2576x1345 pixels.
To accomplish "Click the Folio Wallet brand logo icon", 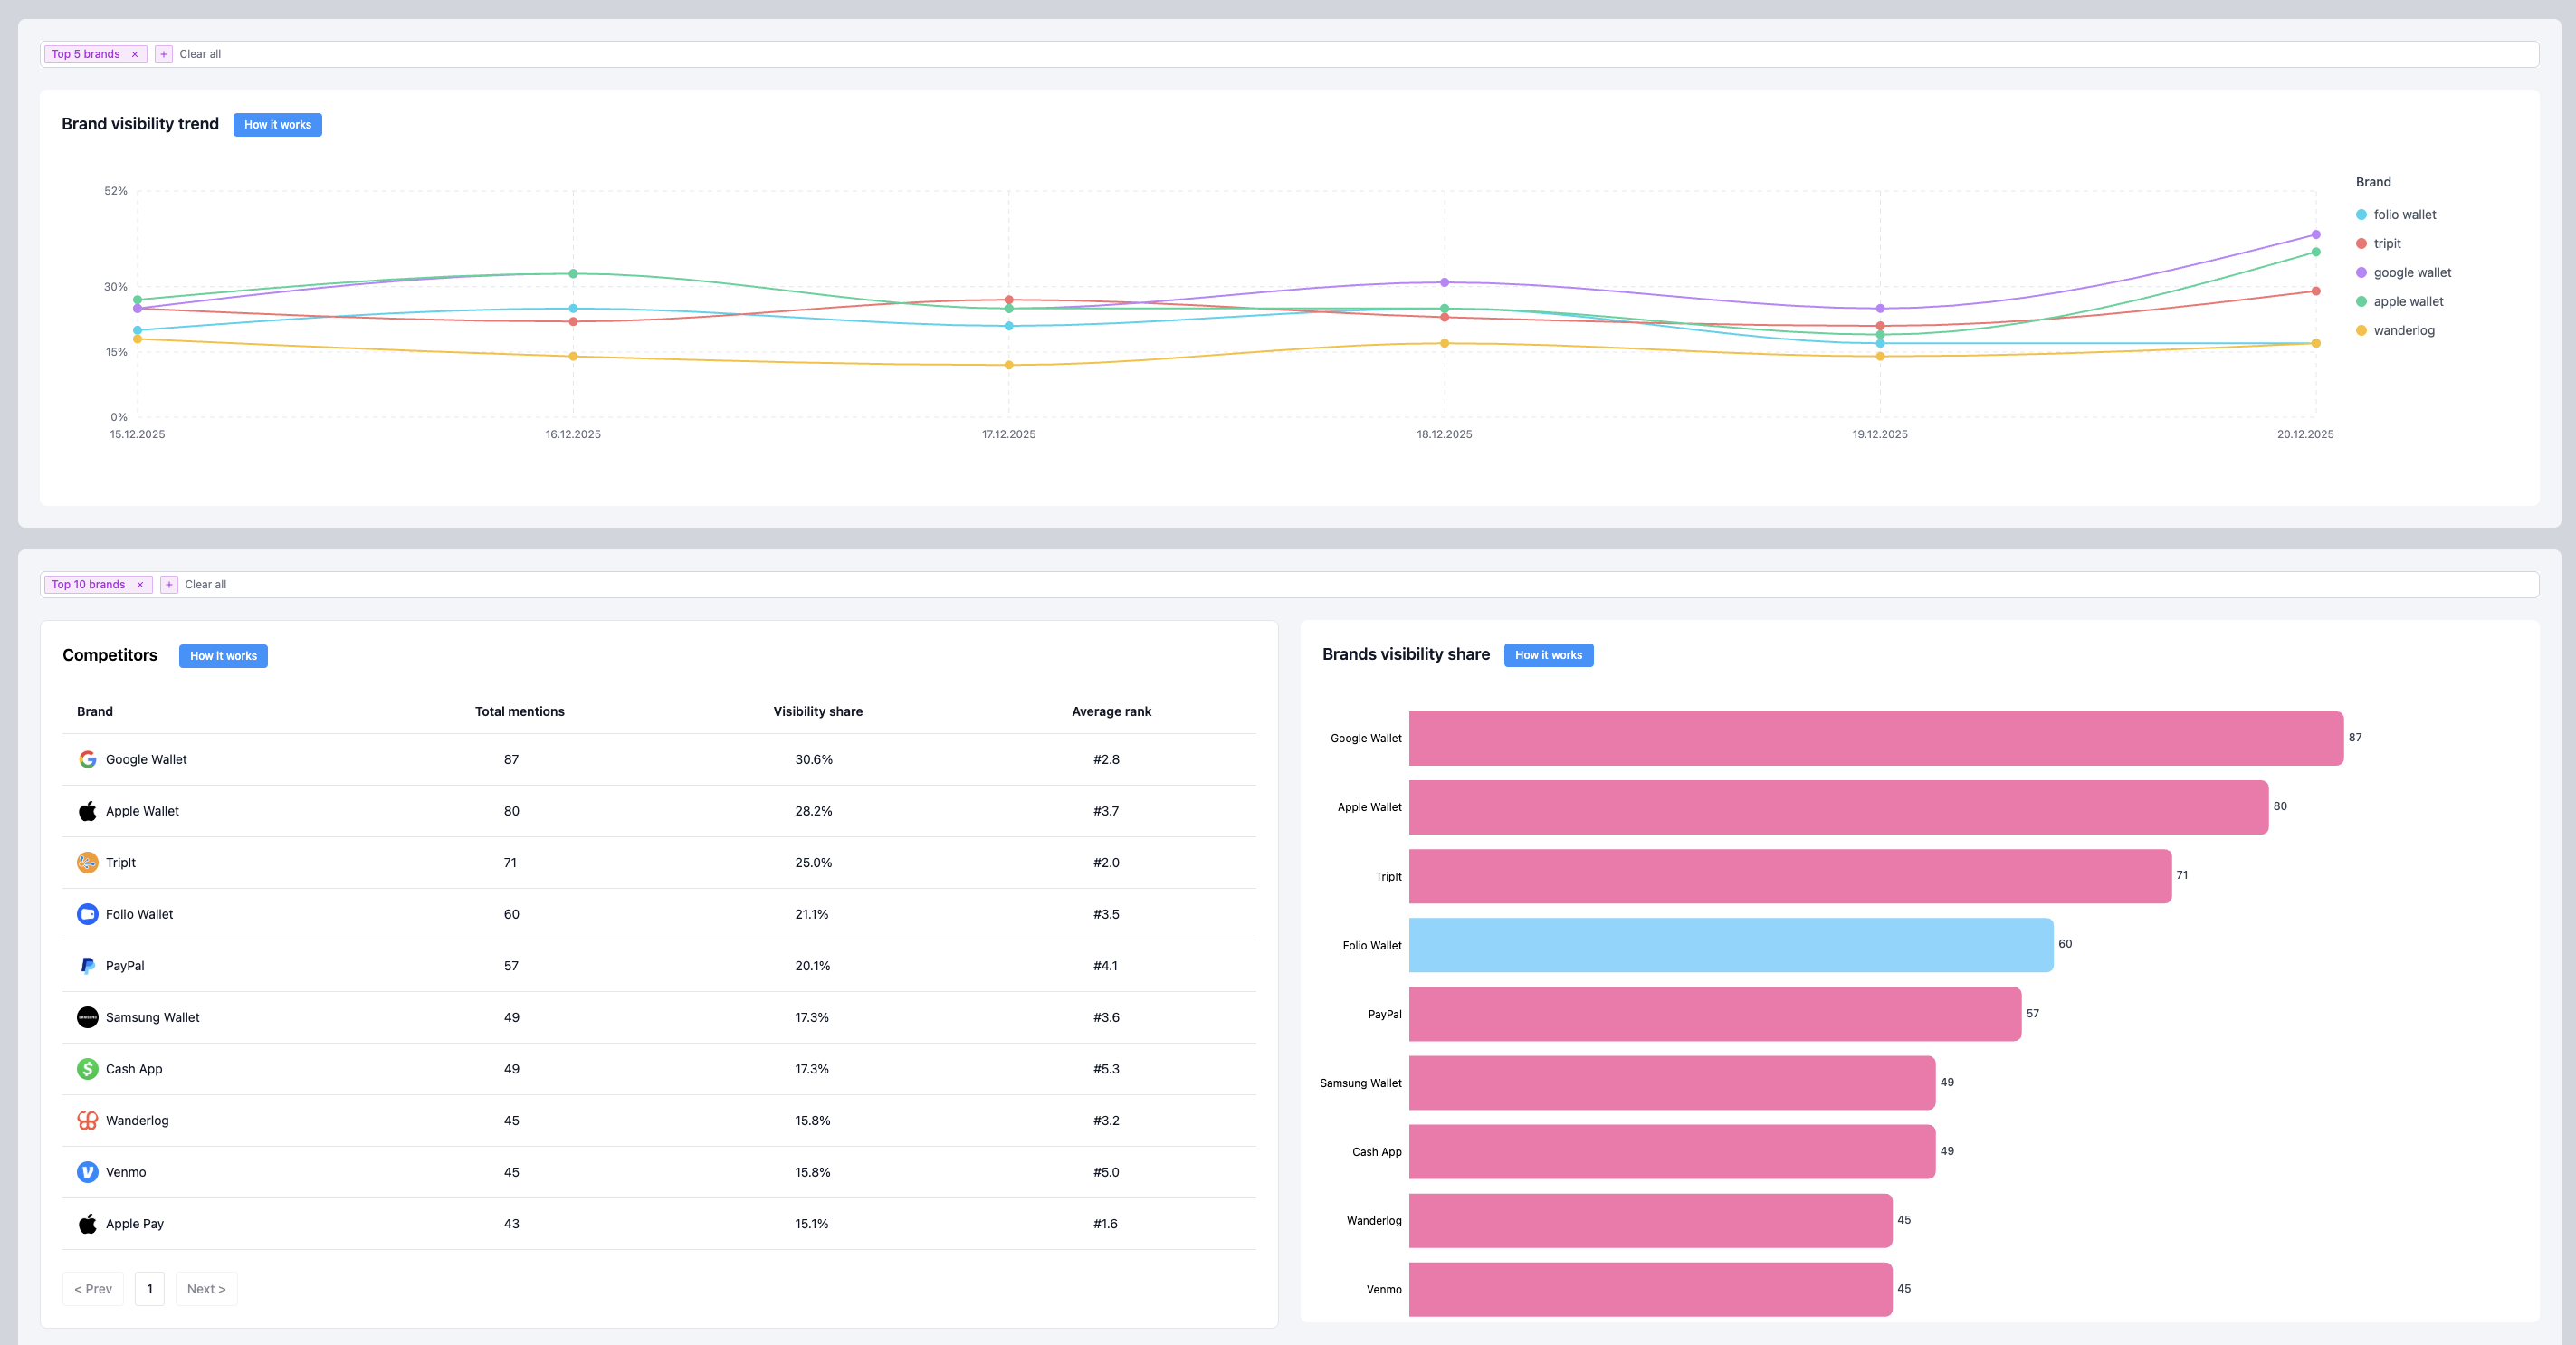I will [x=88, y=914].
